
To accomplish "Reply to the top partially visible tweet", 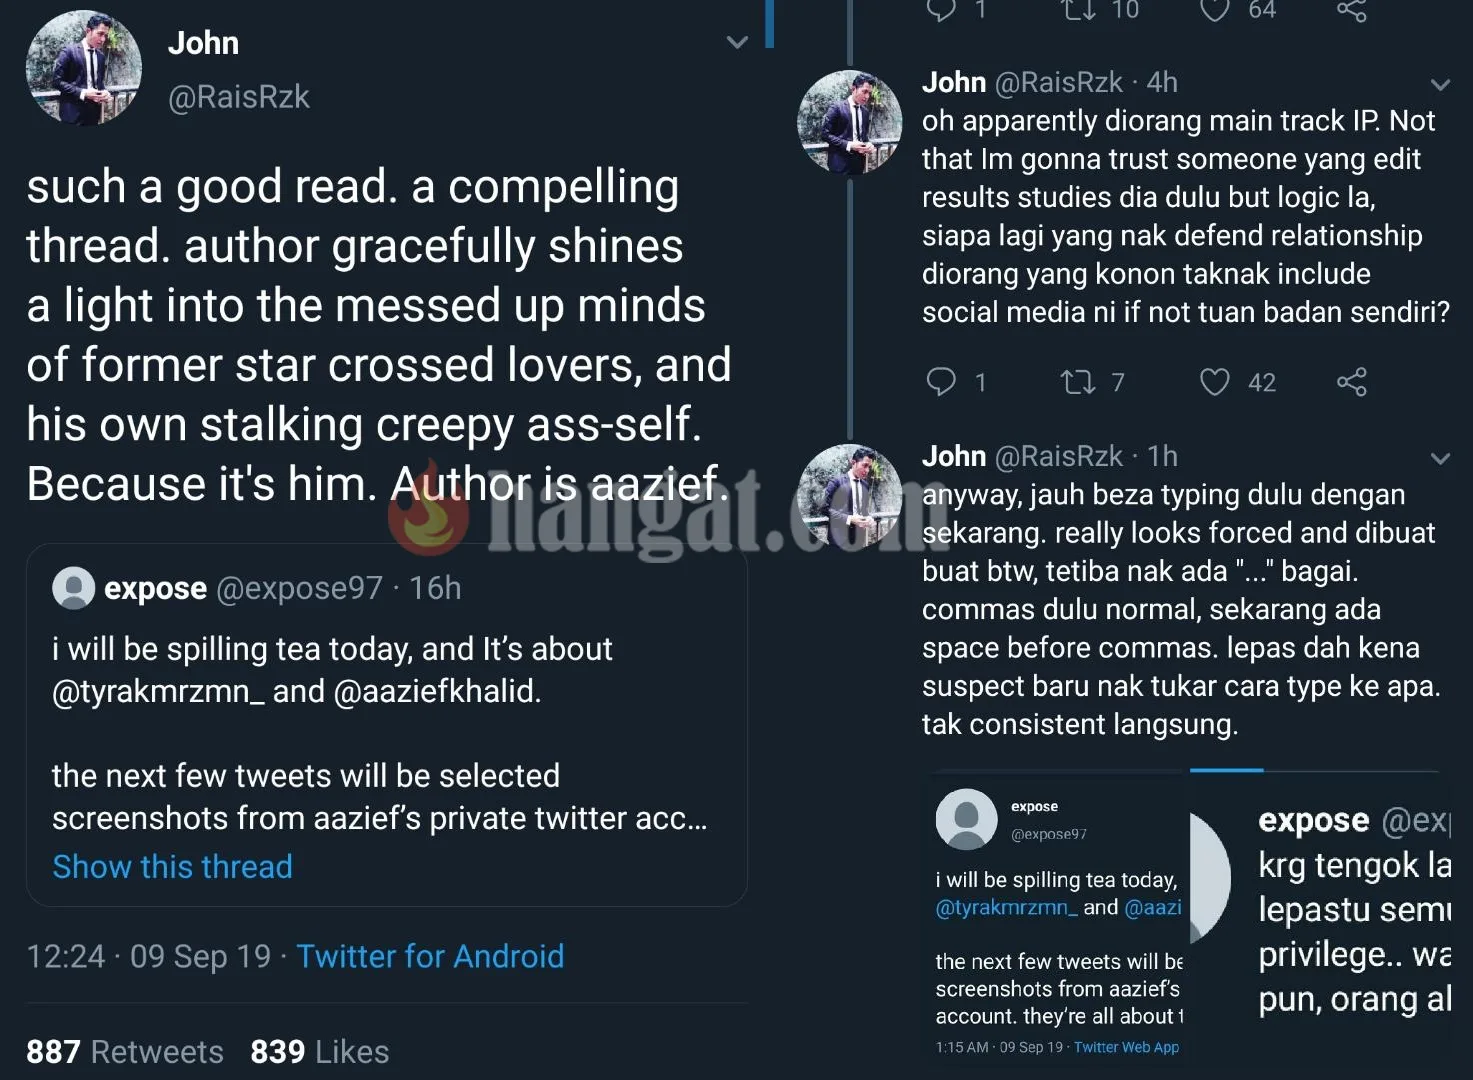I will tap(941, 10).
